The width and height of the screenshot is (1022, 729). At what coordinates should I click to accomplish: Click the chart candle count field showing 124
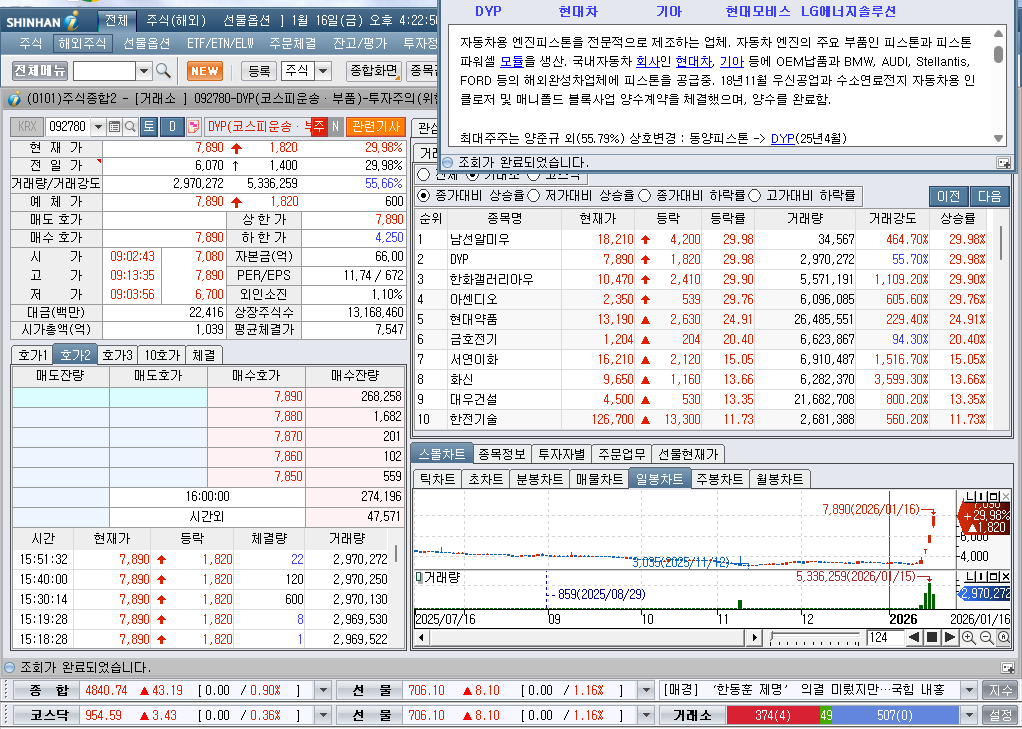[885, 638]
